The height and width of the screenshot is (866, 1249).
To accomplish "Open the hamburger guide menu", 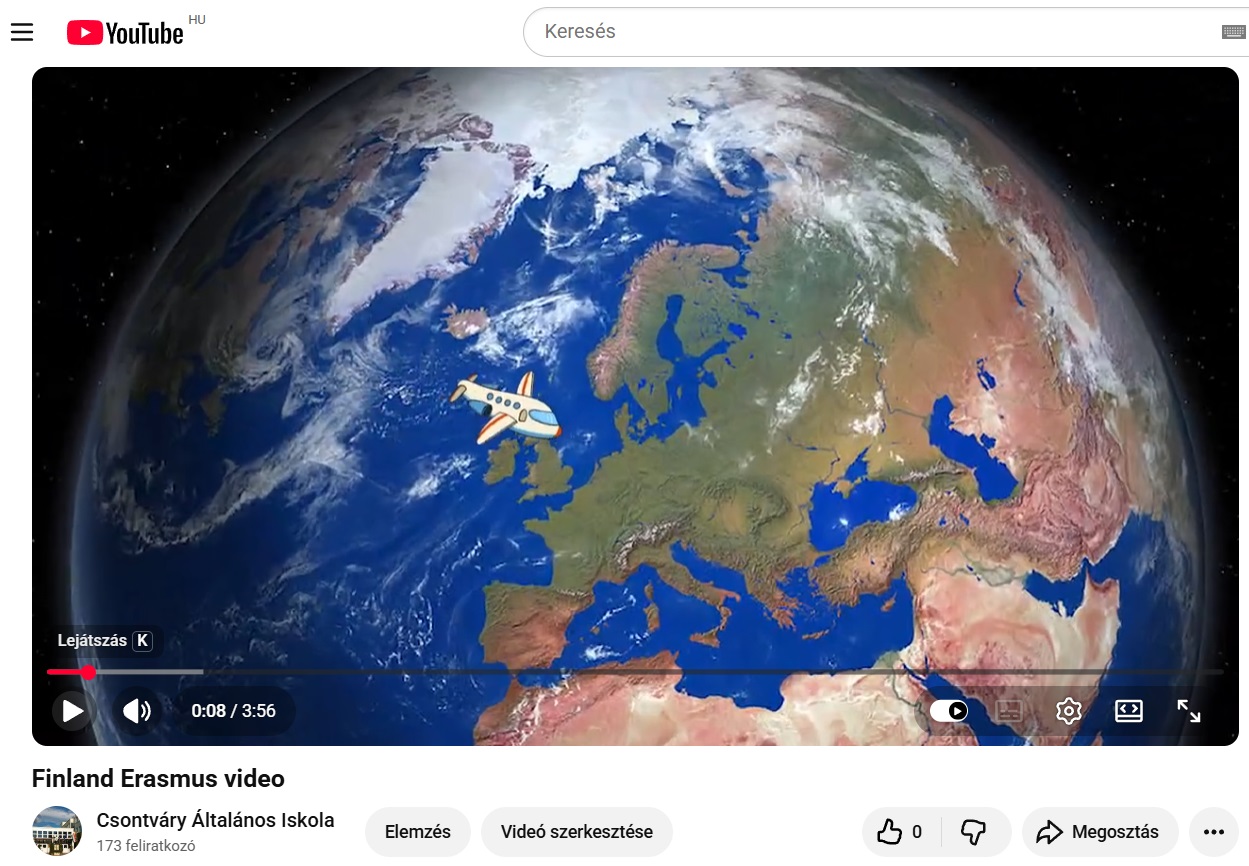I will tap(22, 32).
